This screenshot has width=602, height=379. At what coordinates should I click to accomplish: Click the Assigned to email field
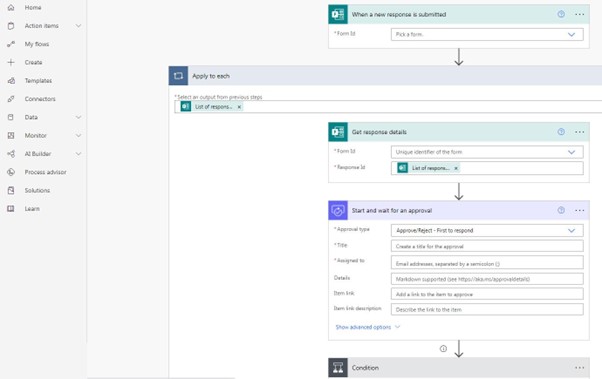tap(487, 263)
